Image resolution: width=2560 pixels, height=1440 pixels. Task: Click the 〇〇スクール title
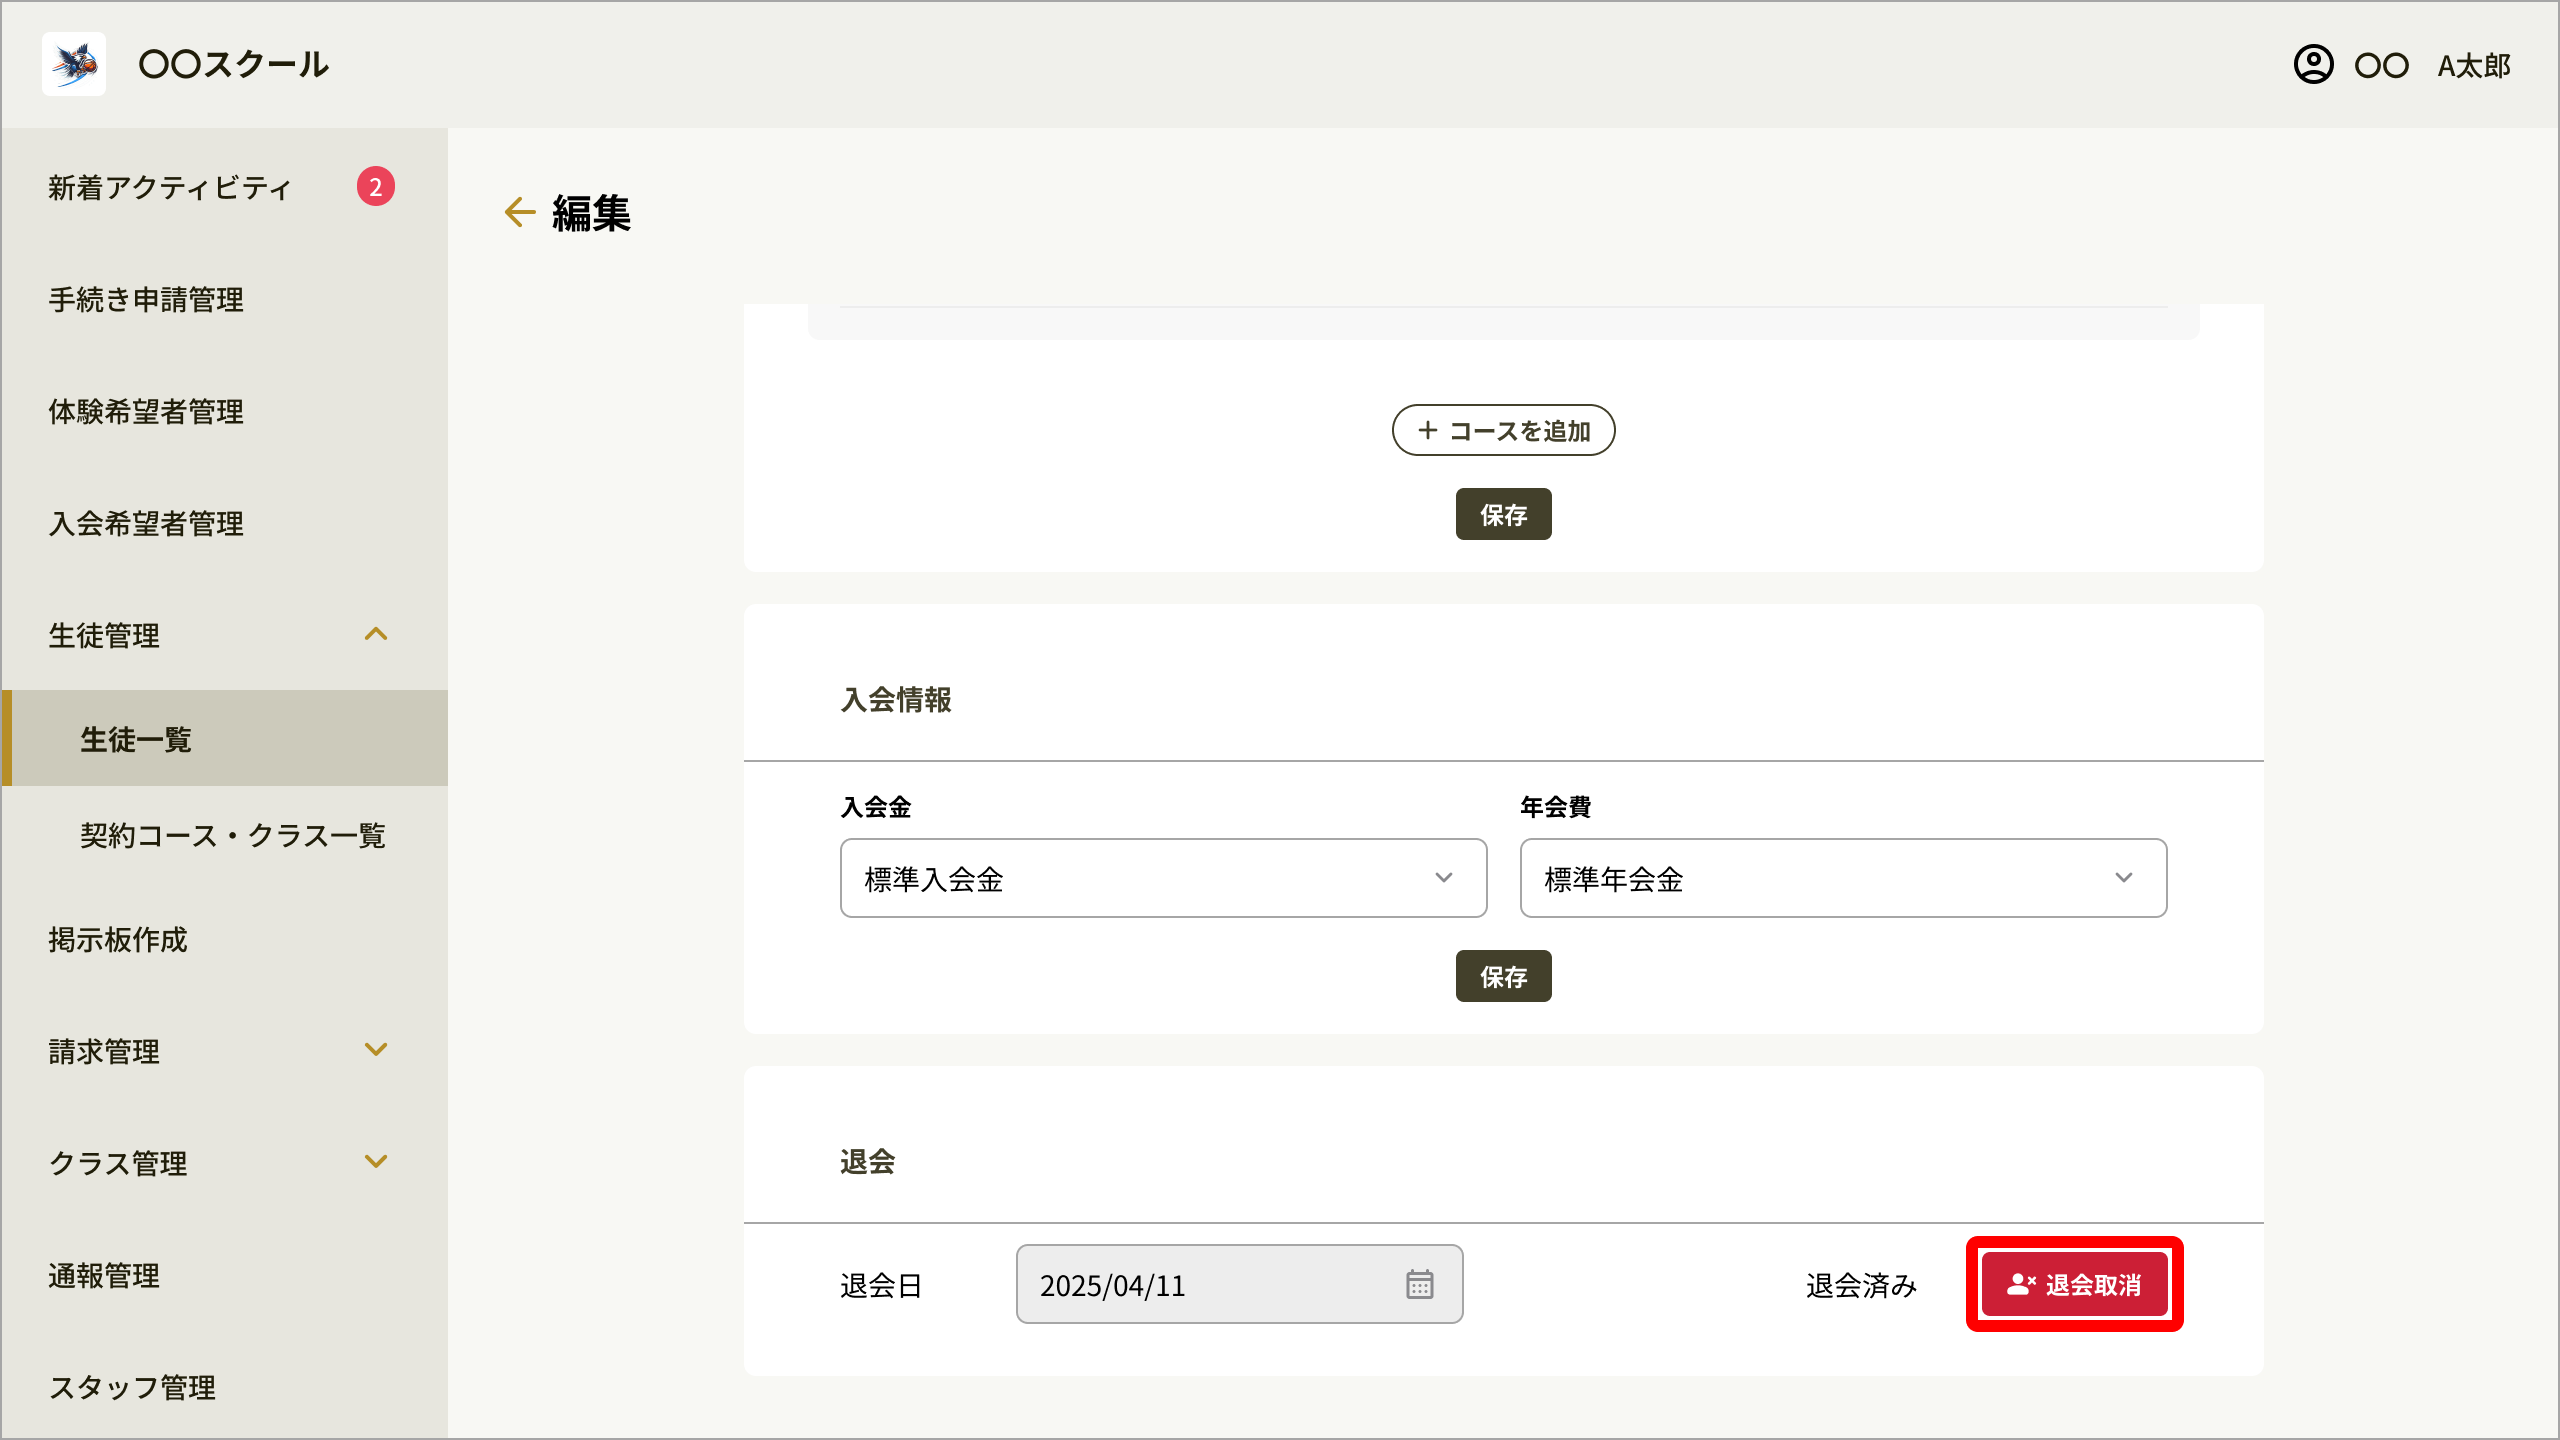pos(234,64)
